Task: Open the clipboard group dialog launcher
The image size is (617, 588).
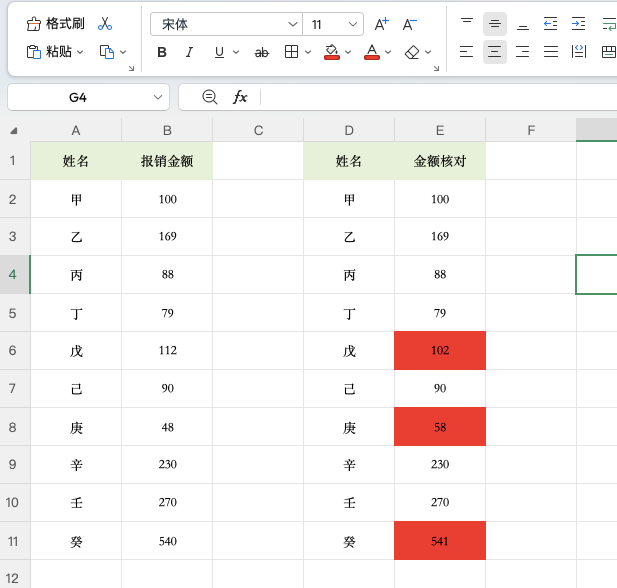Action: pos(131,68)
